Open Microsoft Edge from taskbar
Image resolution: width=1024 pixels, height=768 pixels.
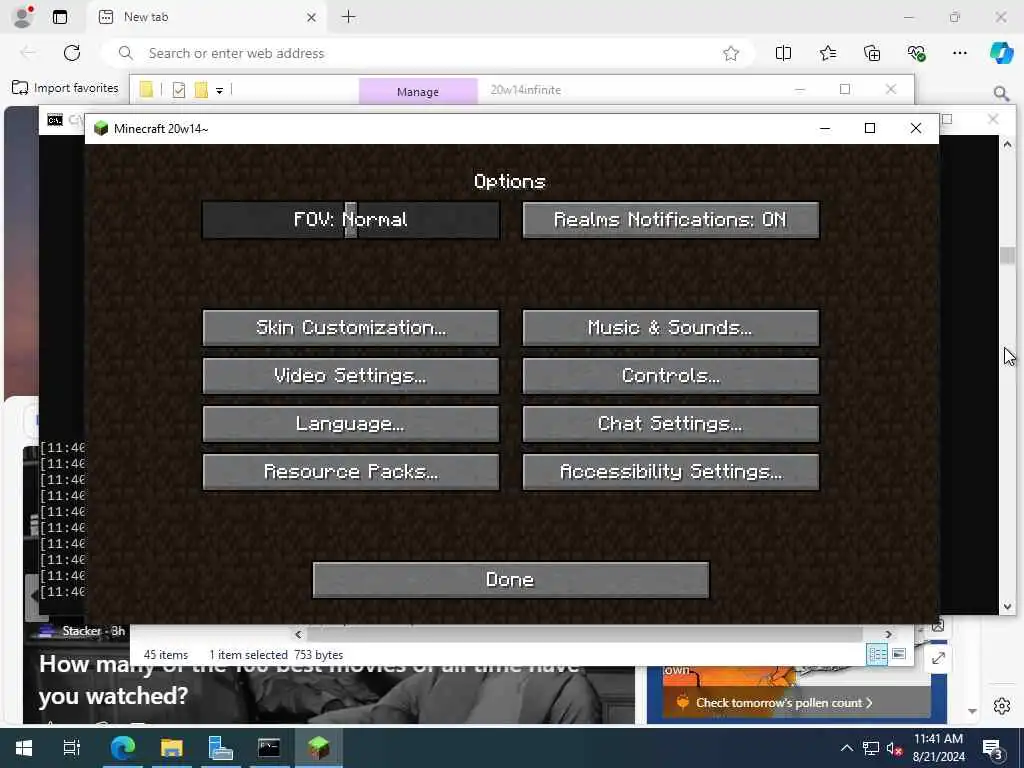[122, 748]
